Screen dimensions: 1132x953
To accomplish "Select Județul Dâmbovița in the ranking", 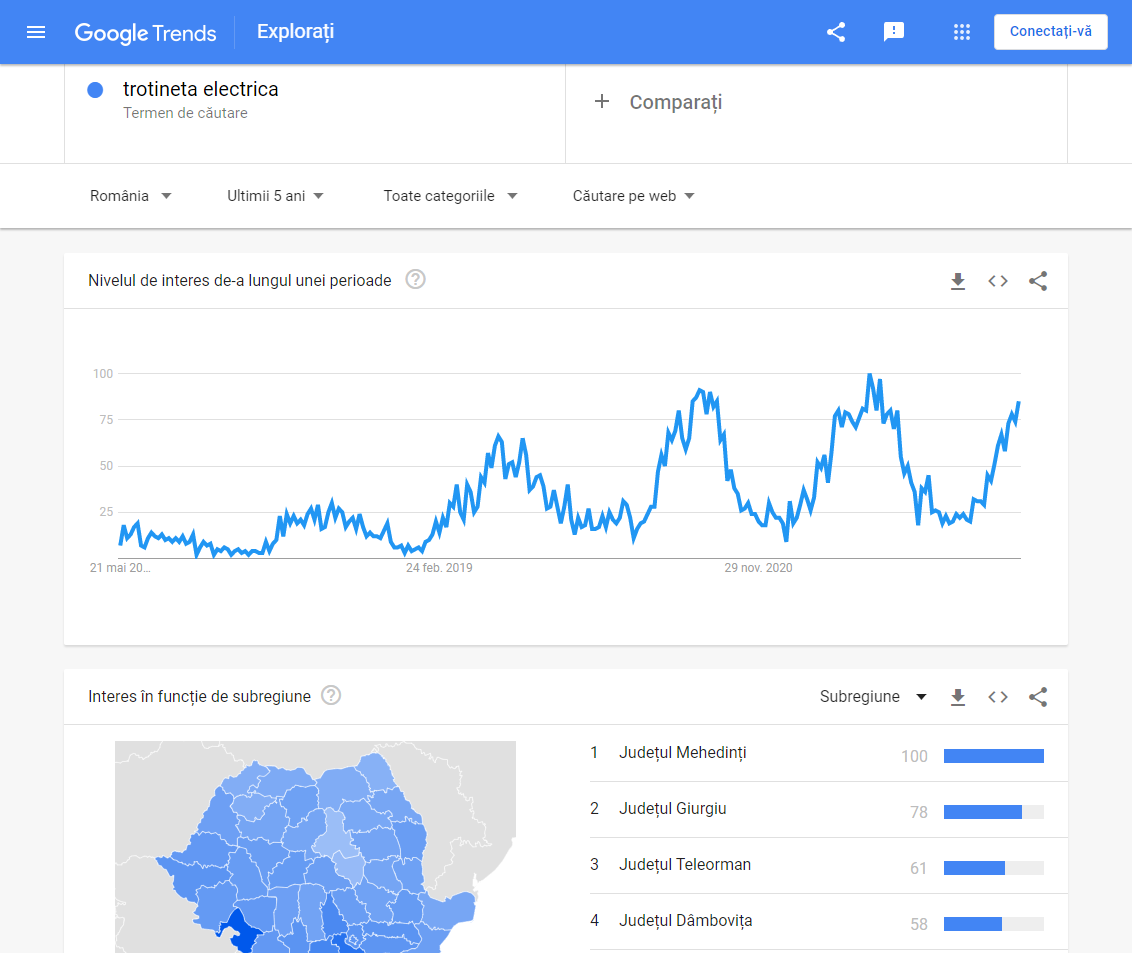I will (685, 921).
